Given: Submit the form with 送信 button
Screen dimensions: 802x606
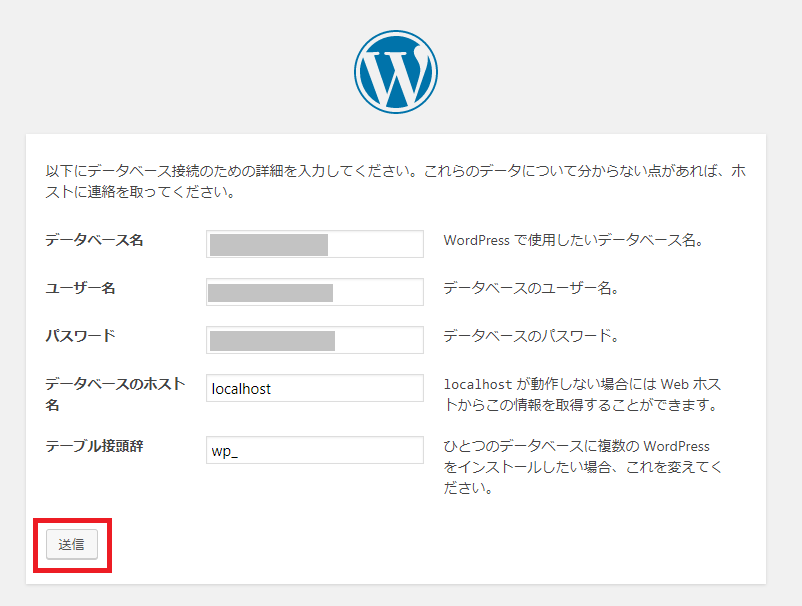Looking at the screenshot, I should click(72, 544).
